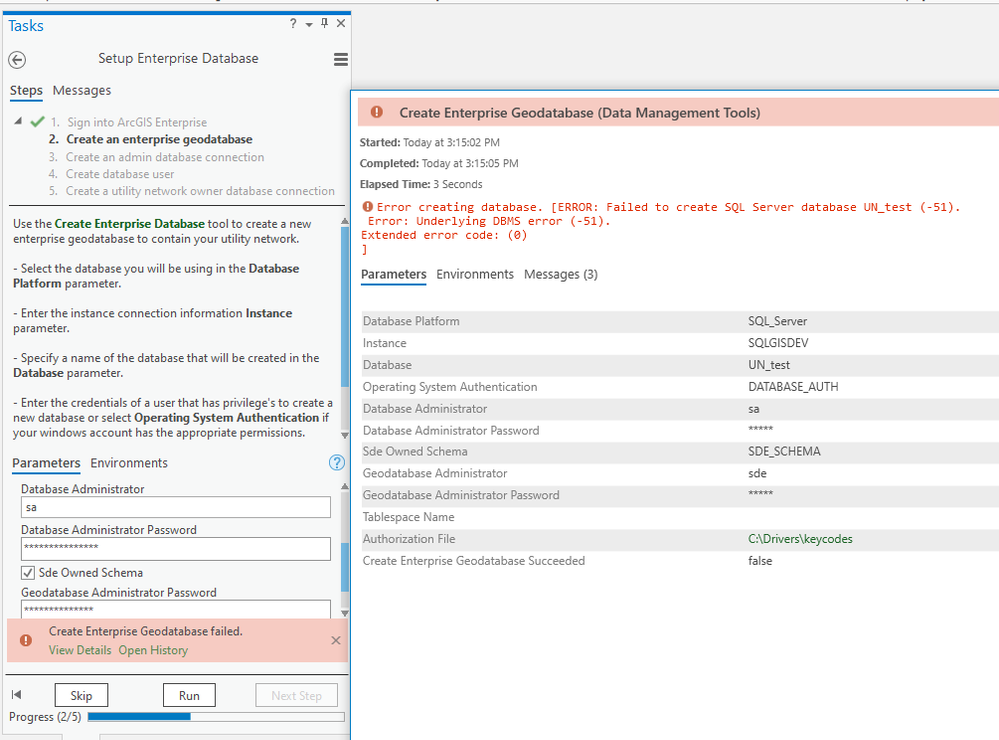This screenshot has width=999, height=740.
Task: Click the parameters list scrollbar
Action: click(x=345, y=567)
